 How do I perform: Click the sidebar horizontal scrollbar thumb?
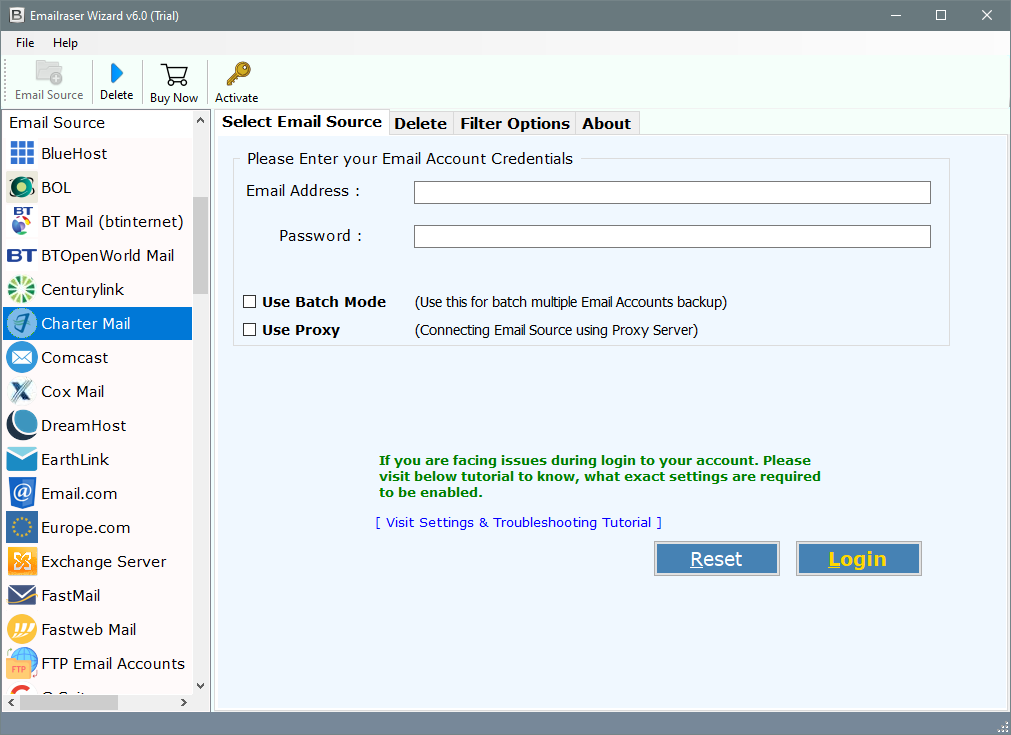coord(69,702)
